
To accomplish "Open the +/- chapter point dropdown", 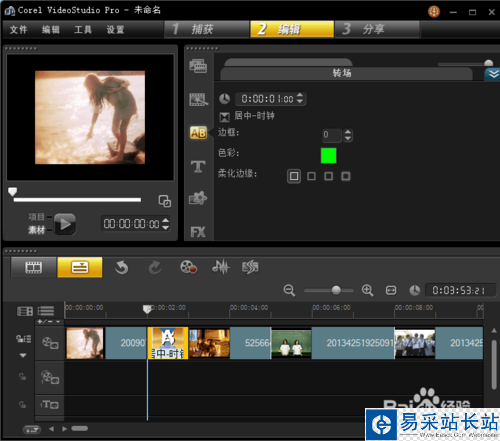I will pyautogui.click(x=49, y=322).
